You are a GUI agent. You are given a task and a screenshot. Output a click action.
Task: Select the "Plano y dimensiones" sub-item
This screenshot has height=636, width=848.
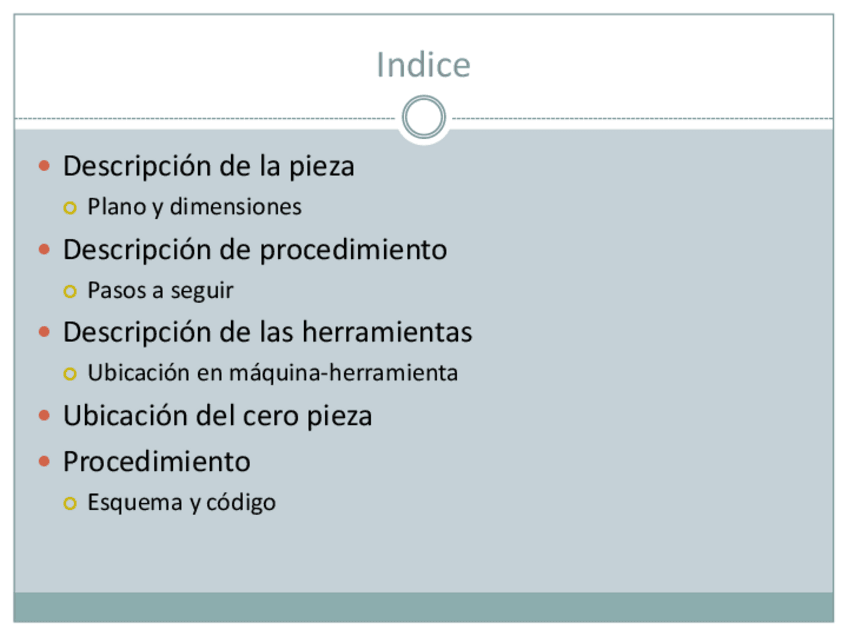[x=194, y=207]
